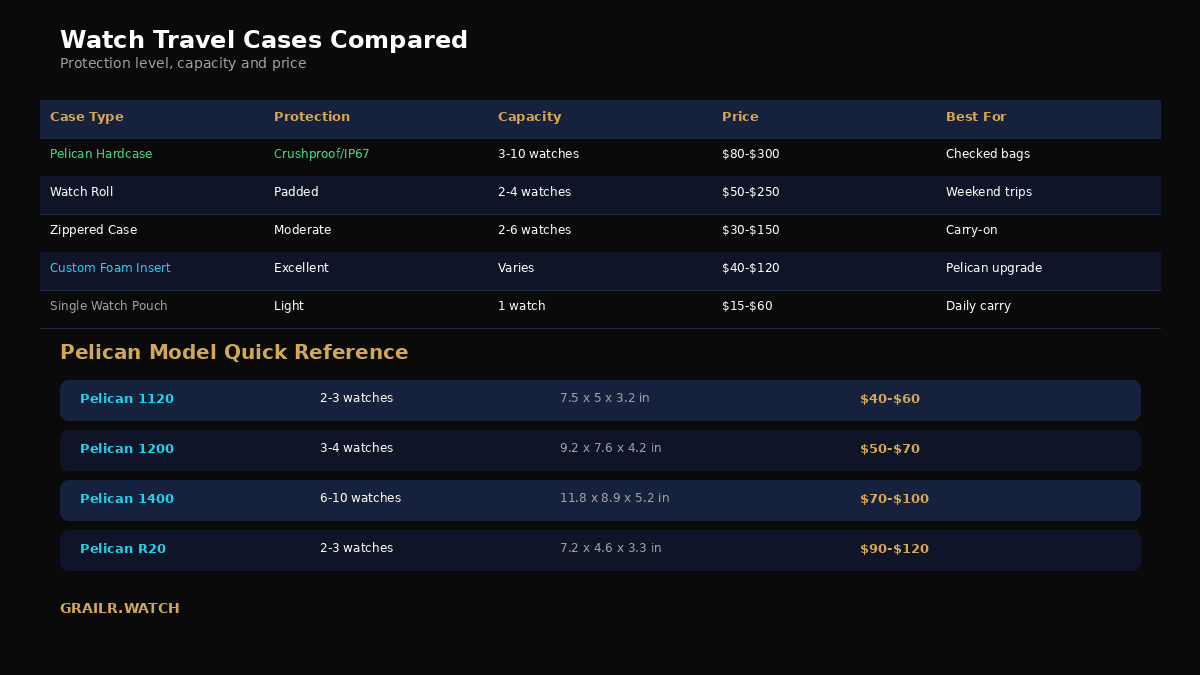Screen dimensions: 1200x675
Task: Click the '$40-$120' price cell
Action: pyautogui.click(x=751, y=268)
